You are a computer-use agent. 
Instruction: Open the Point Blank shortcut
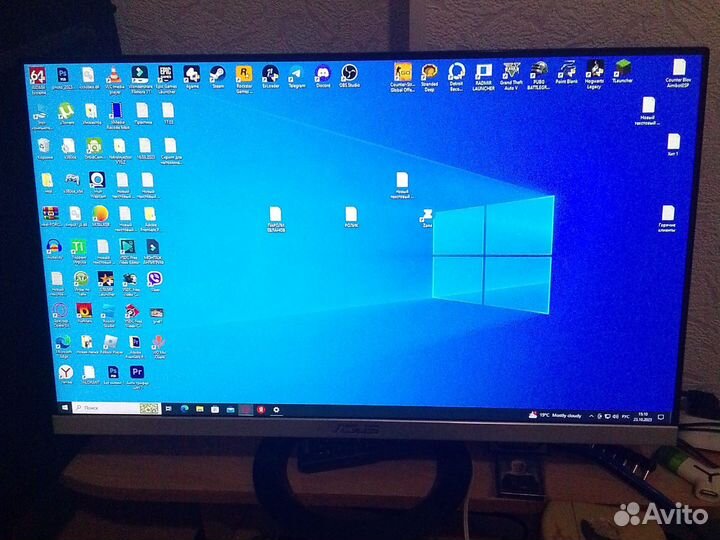(x=567, y=73)
